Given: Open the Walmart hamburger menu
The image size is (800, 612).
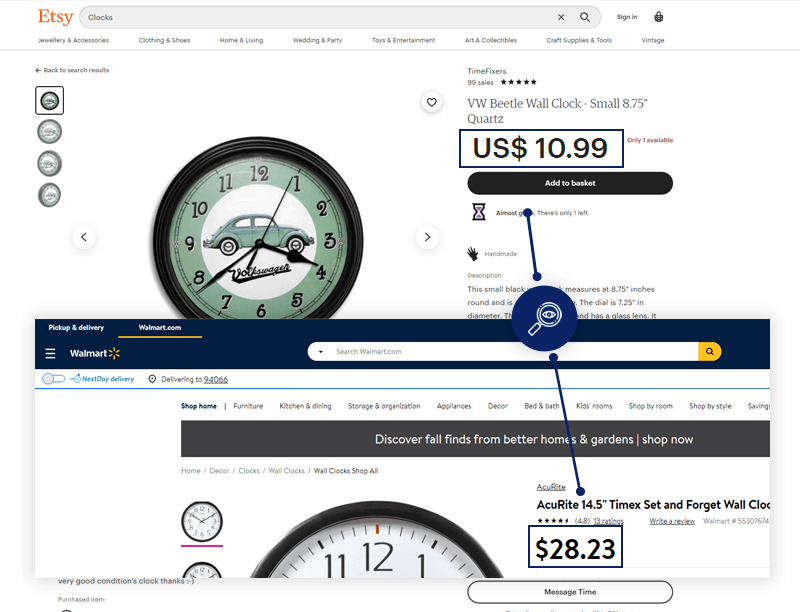Looking at the screenshot, I should 50,353.
